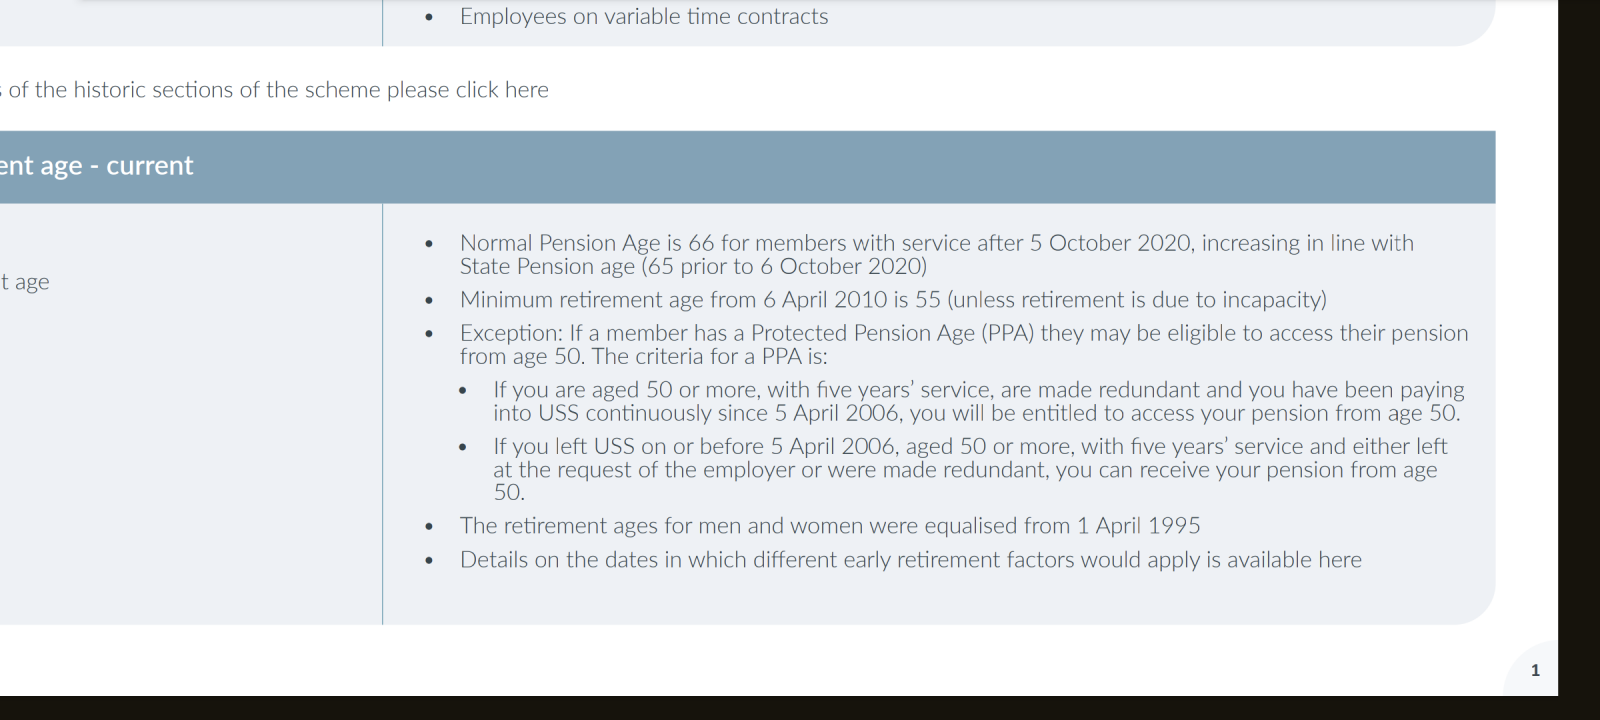
Task: Click 'The retirement ages for men and women' line
Action: (x=830, y=526)
